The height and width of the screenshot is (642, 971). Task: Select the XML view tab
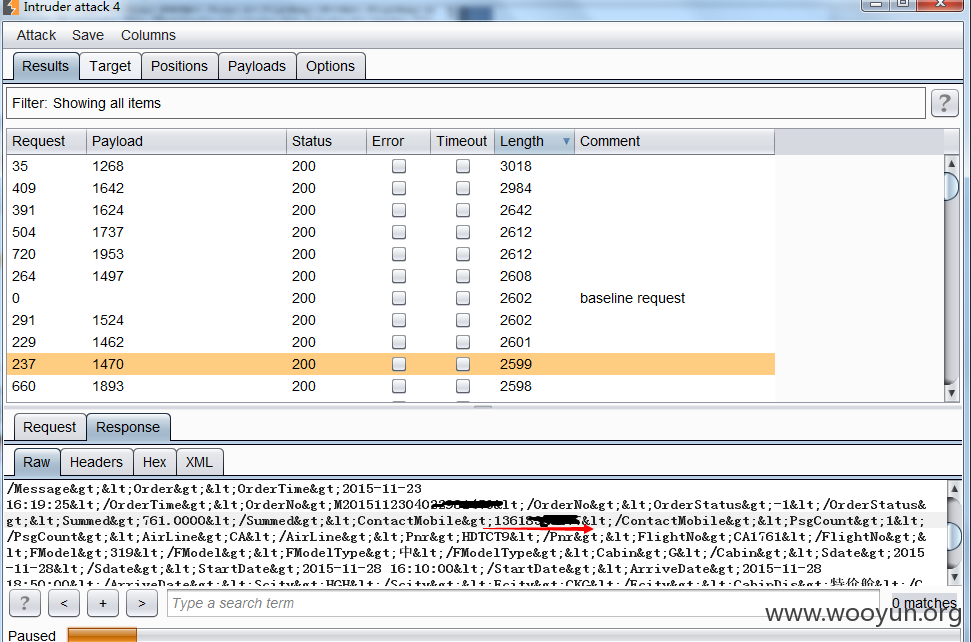click(199, 462)
